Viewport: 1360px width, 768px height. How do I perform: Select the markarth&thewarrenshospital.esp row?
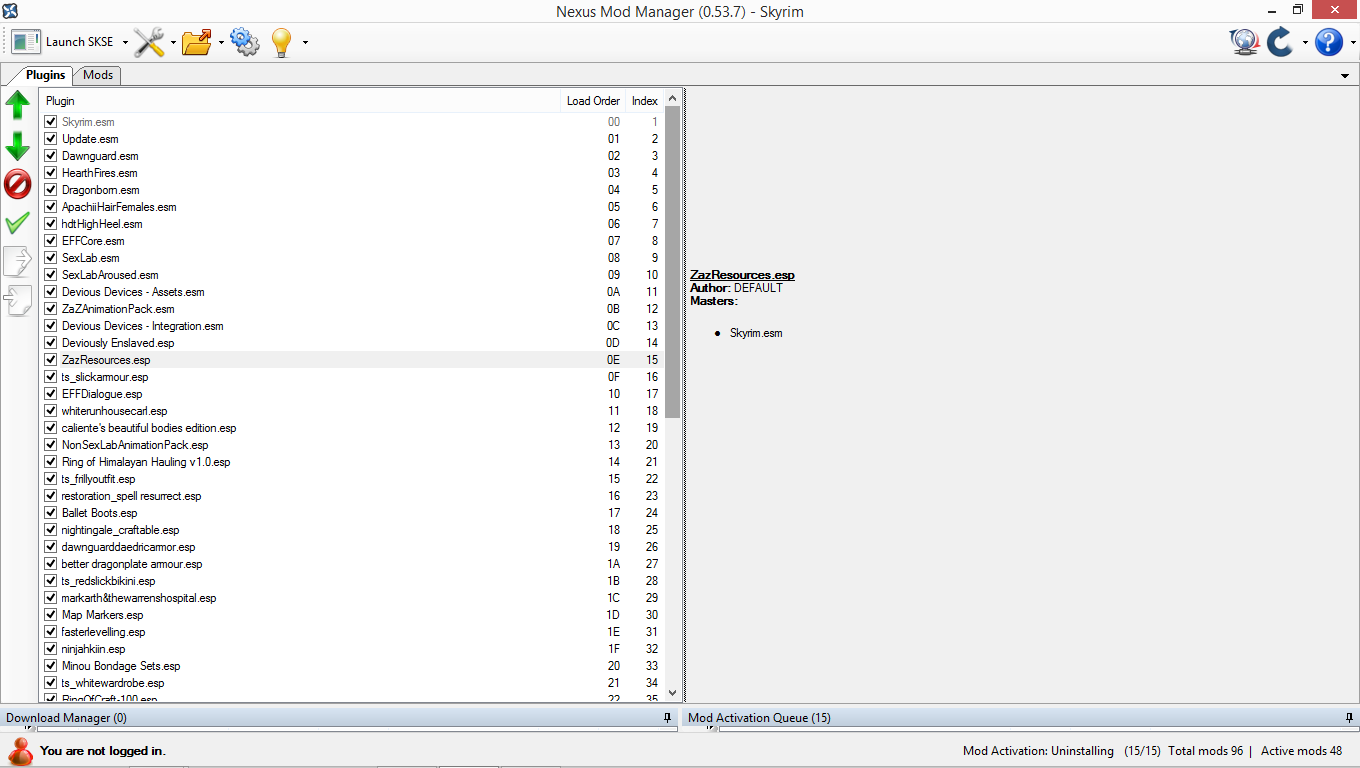point(352,598)
